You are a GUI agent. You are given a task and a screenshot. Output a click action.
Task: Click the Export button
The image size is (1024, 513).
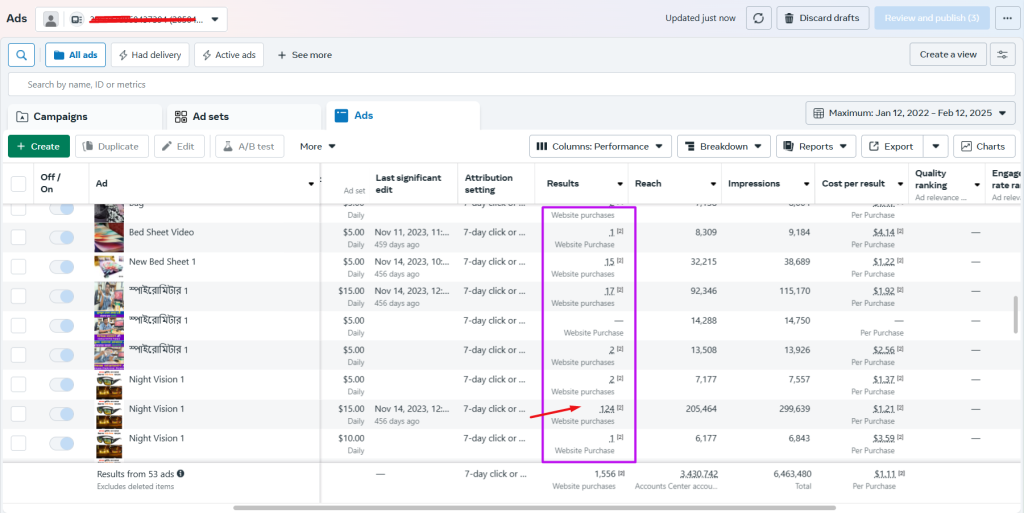pos(890,146)
